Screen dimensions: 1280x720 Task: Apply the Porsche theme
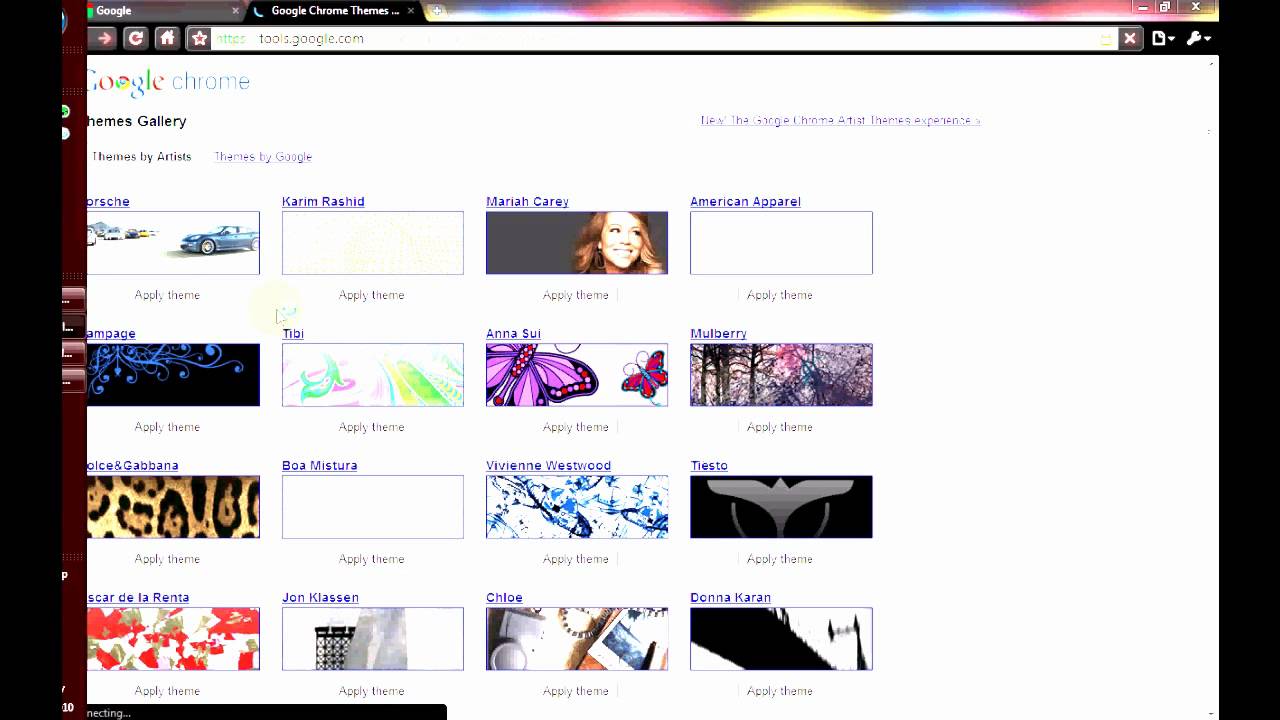[x=167, y=295]
